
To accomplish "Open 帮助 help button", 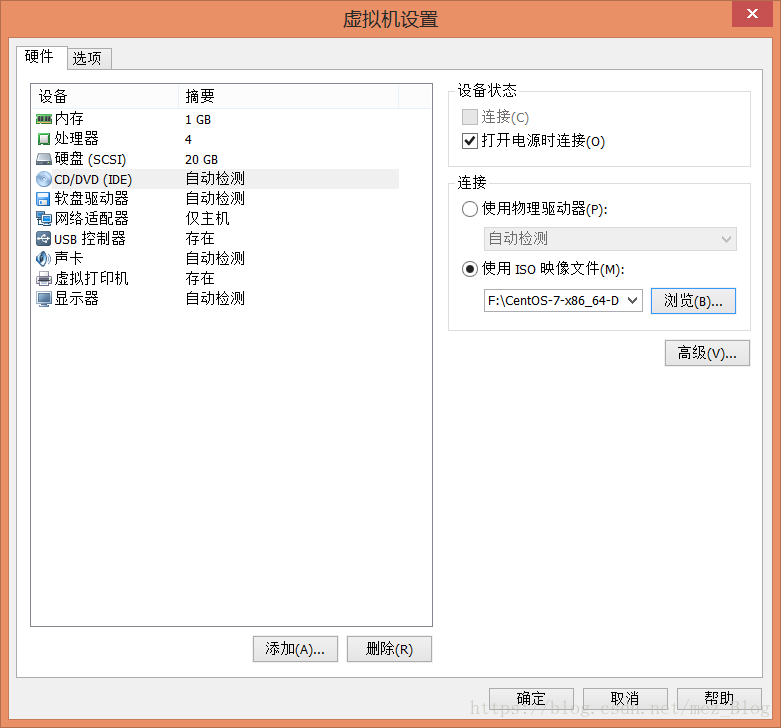I will tap(719, 699).
